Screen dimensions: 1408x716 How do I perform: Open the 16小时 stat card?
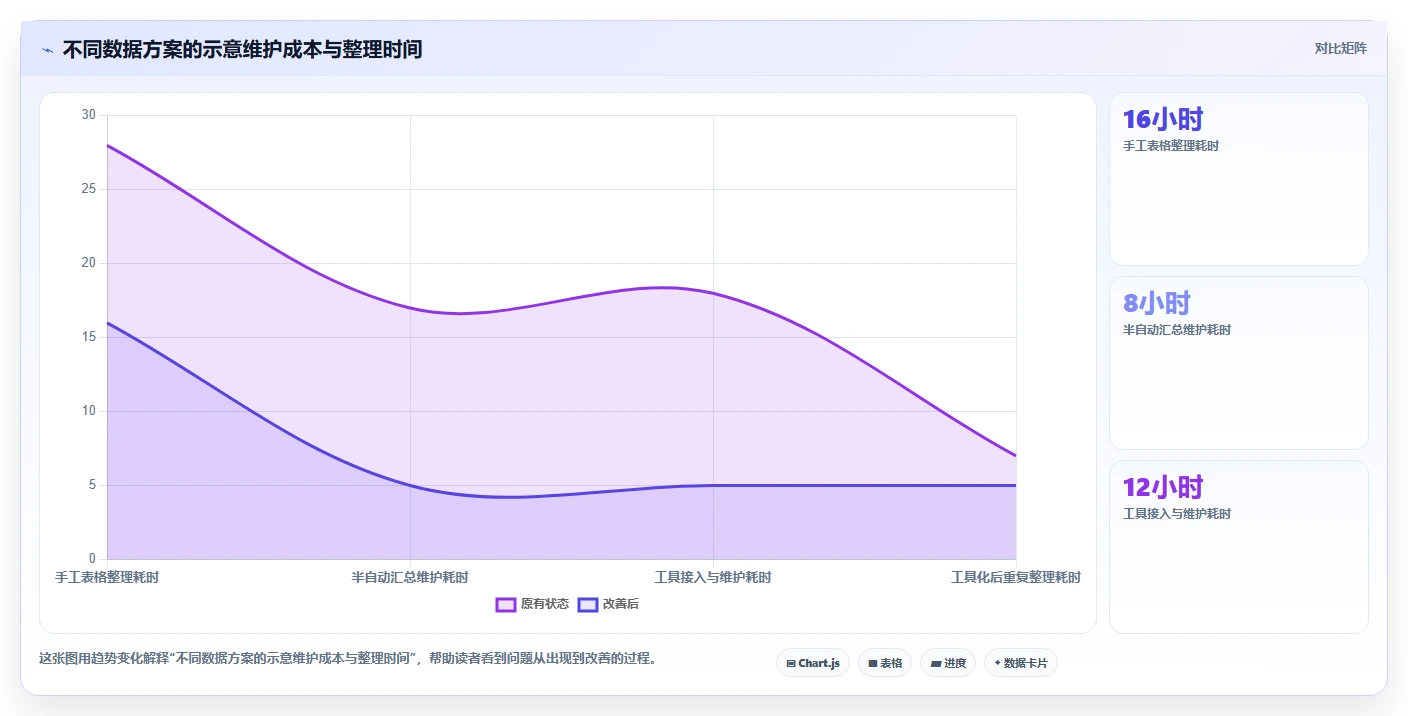coord(1238,179)
